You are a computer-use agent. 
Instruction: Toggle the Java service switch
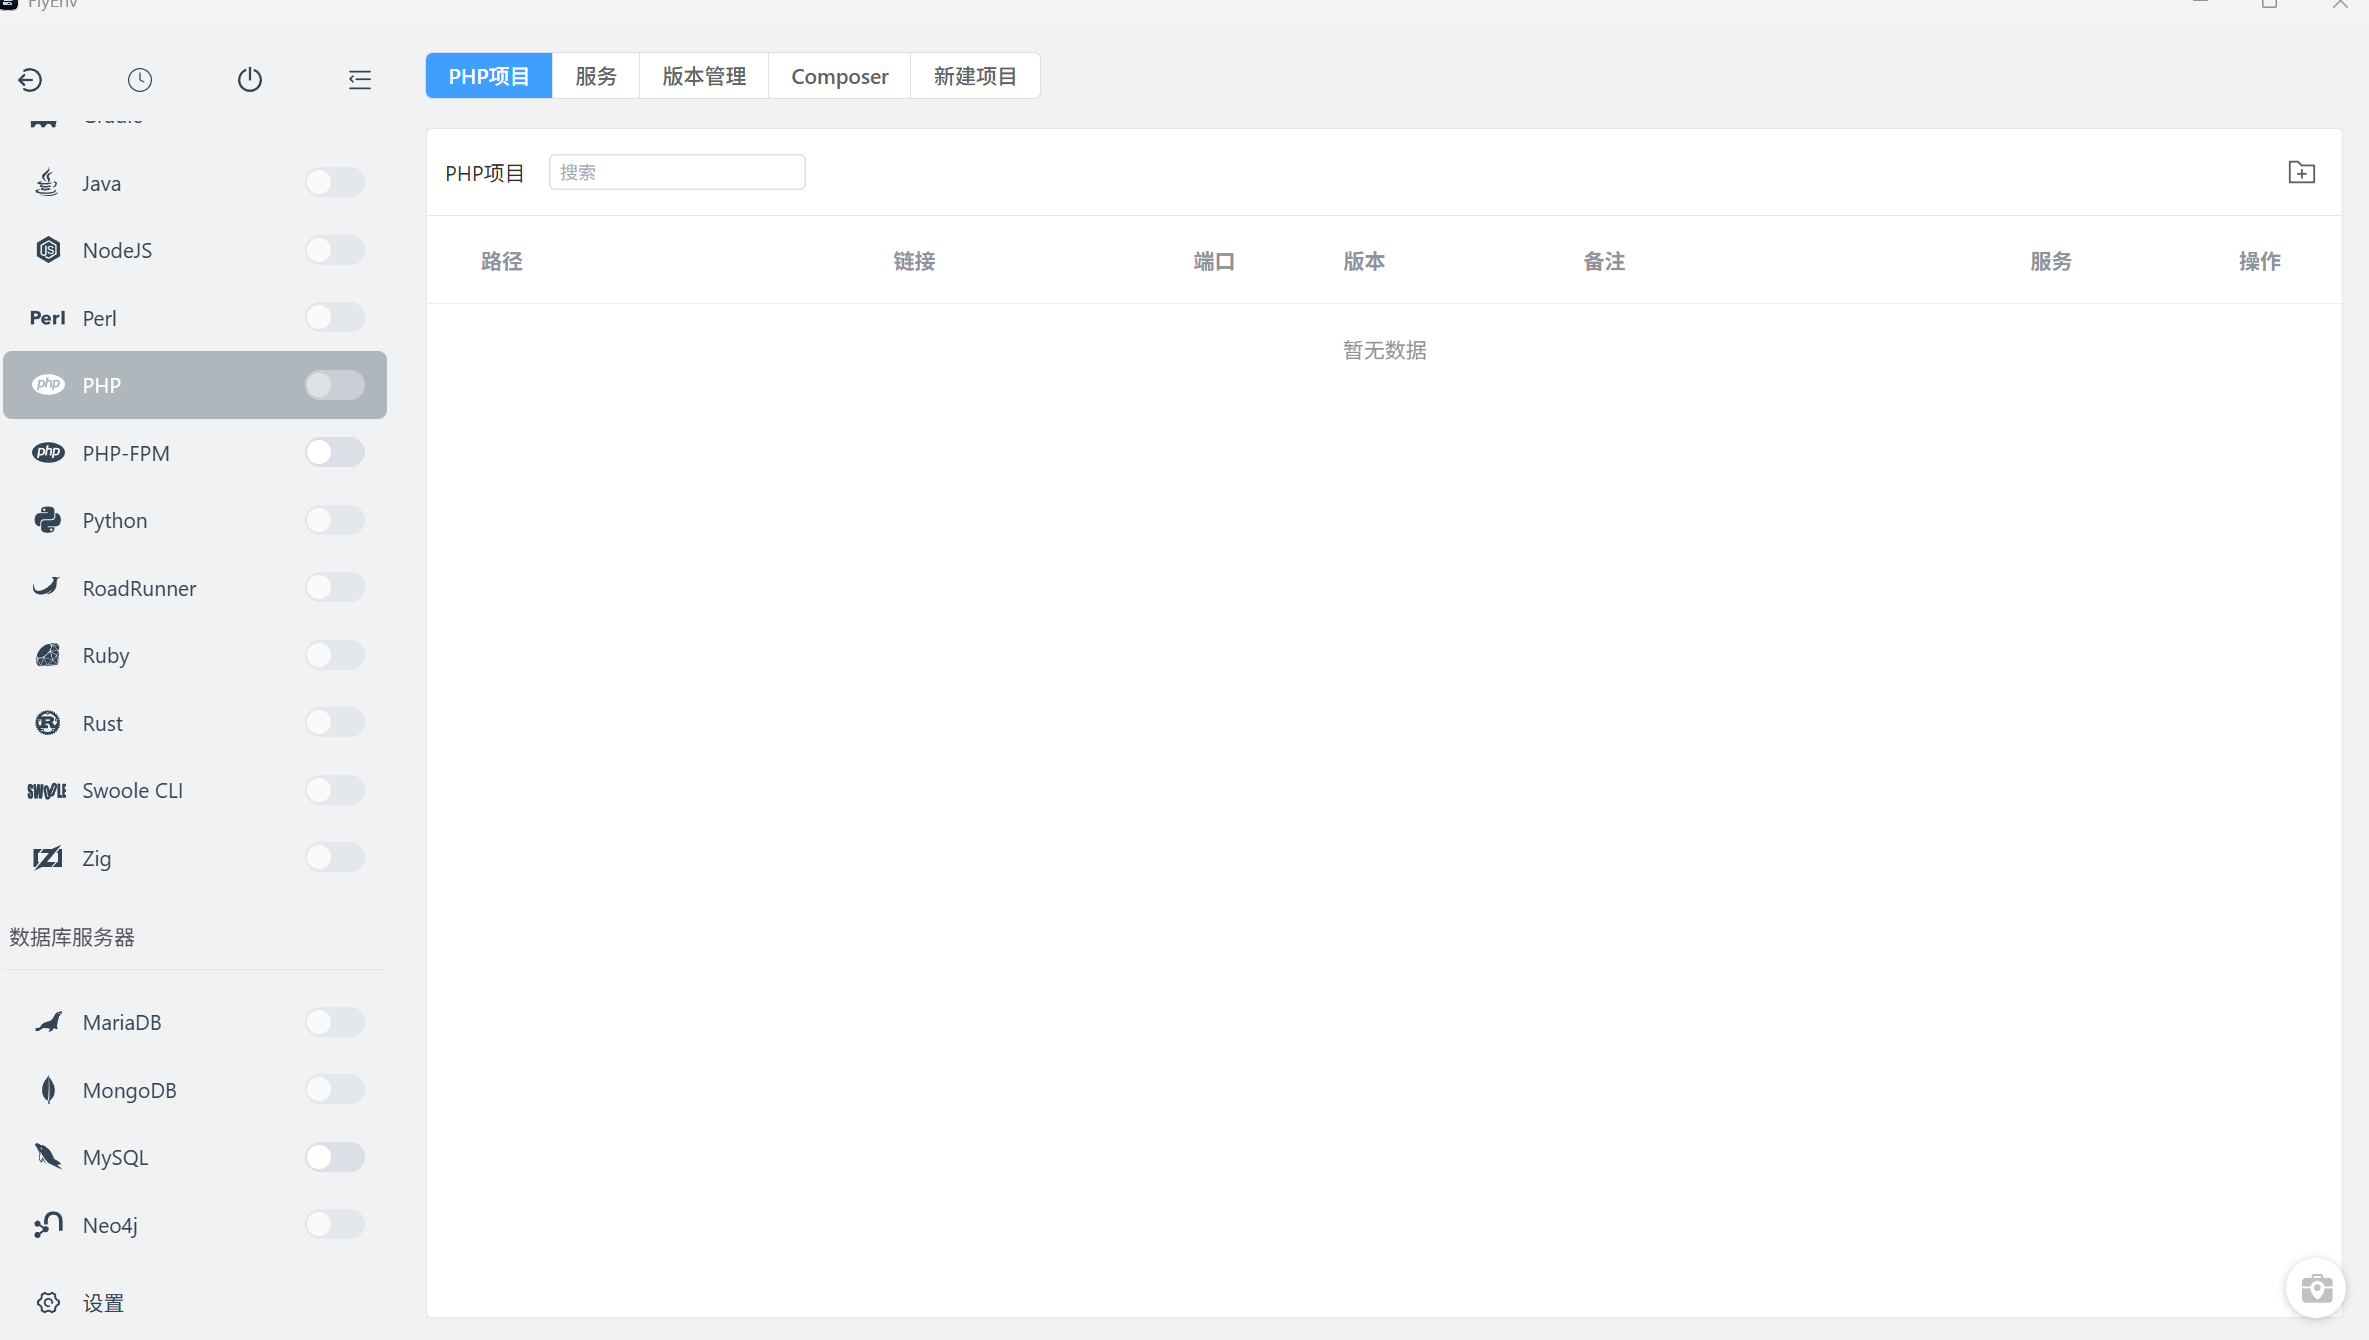(335, 182)
